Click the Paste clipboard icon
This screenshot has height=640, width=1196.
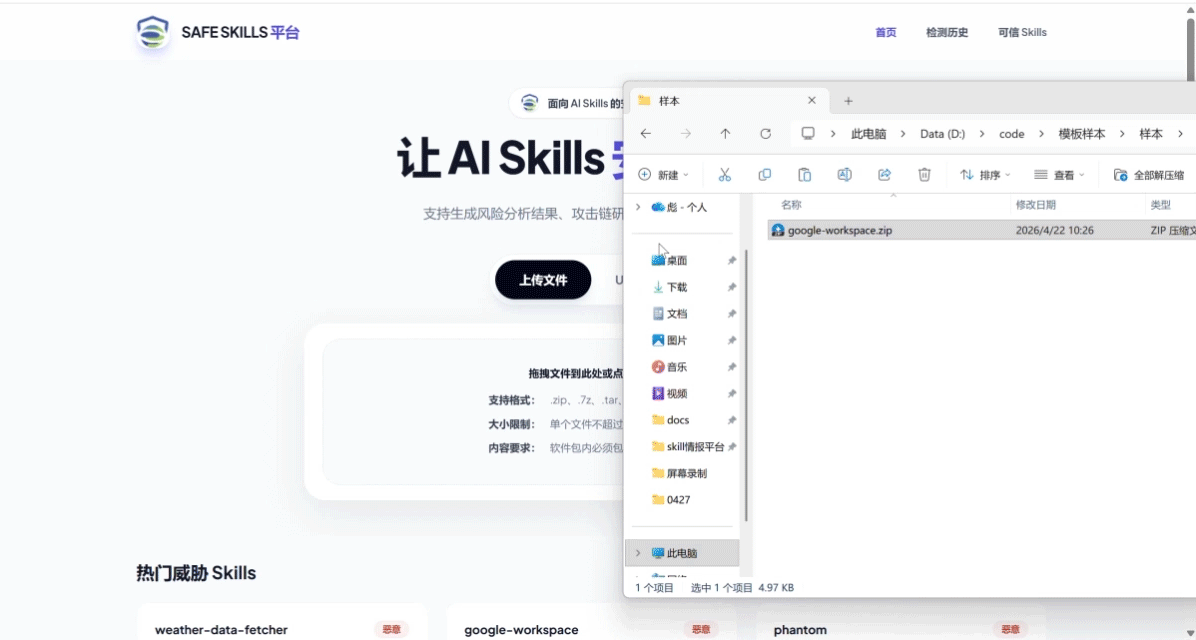804,175
